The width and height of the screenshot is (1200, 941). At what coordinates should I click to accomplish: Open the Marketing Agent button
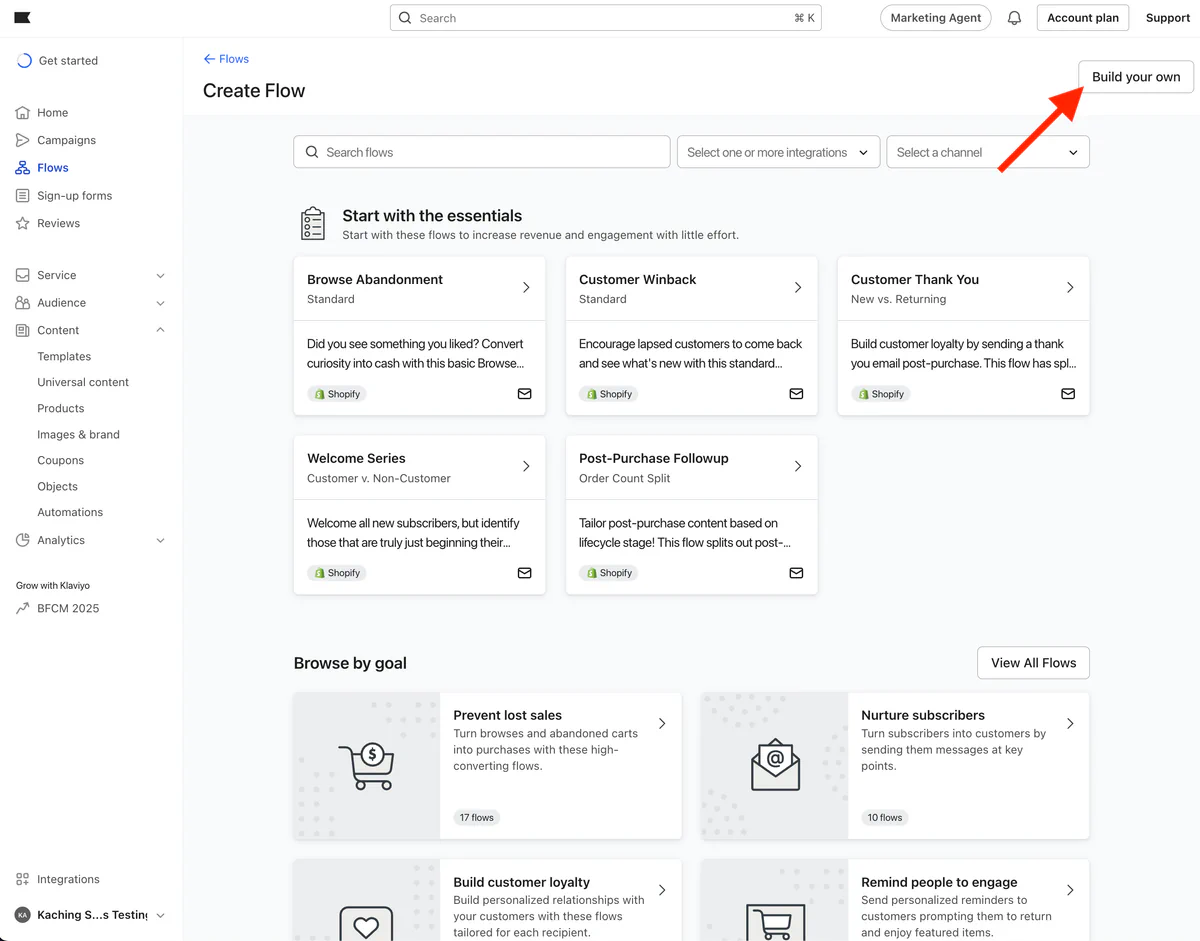click(x=936, y=18)
